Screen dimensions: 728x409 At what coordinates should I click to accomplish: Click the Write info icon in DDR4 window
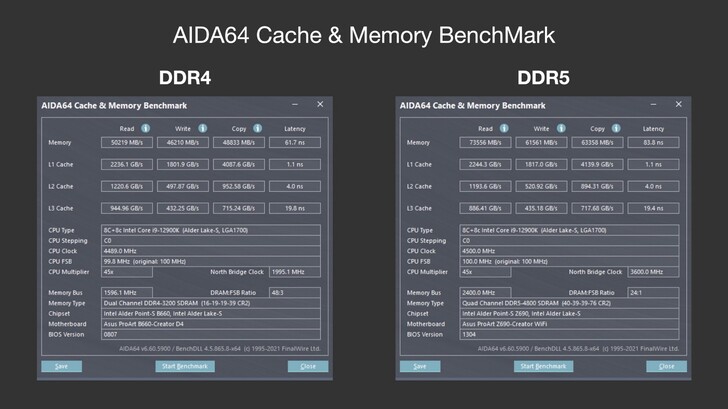[202, 128]
